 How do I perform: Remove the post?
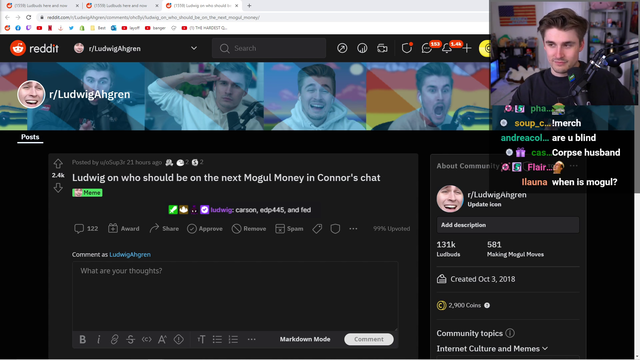tap(249, 229)
